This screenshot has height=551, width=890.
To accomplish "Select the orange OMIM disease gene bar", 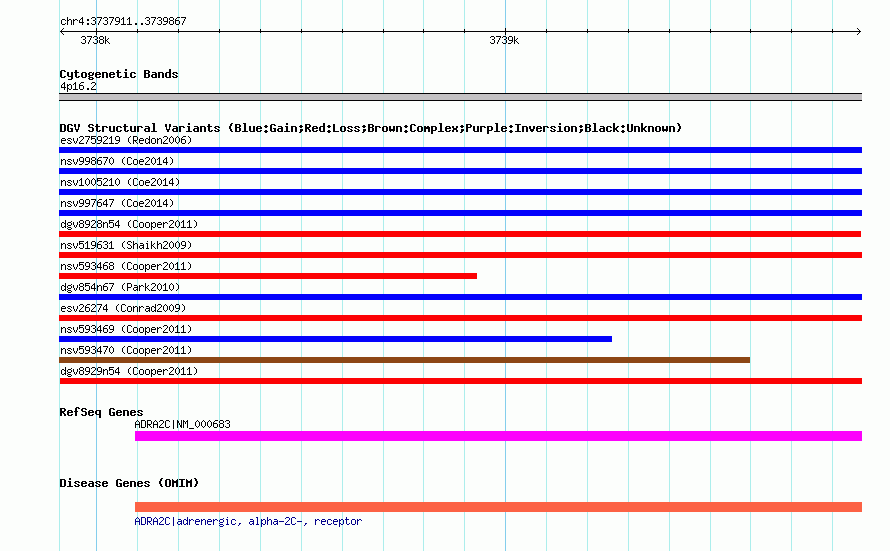I will point(498,507).
